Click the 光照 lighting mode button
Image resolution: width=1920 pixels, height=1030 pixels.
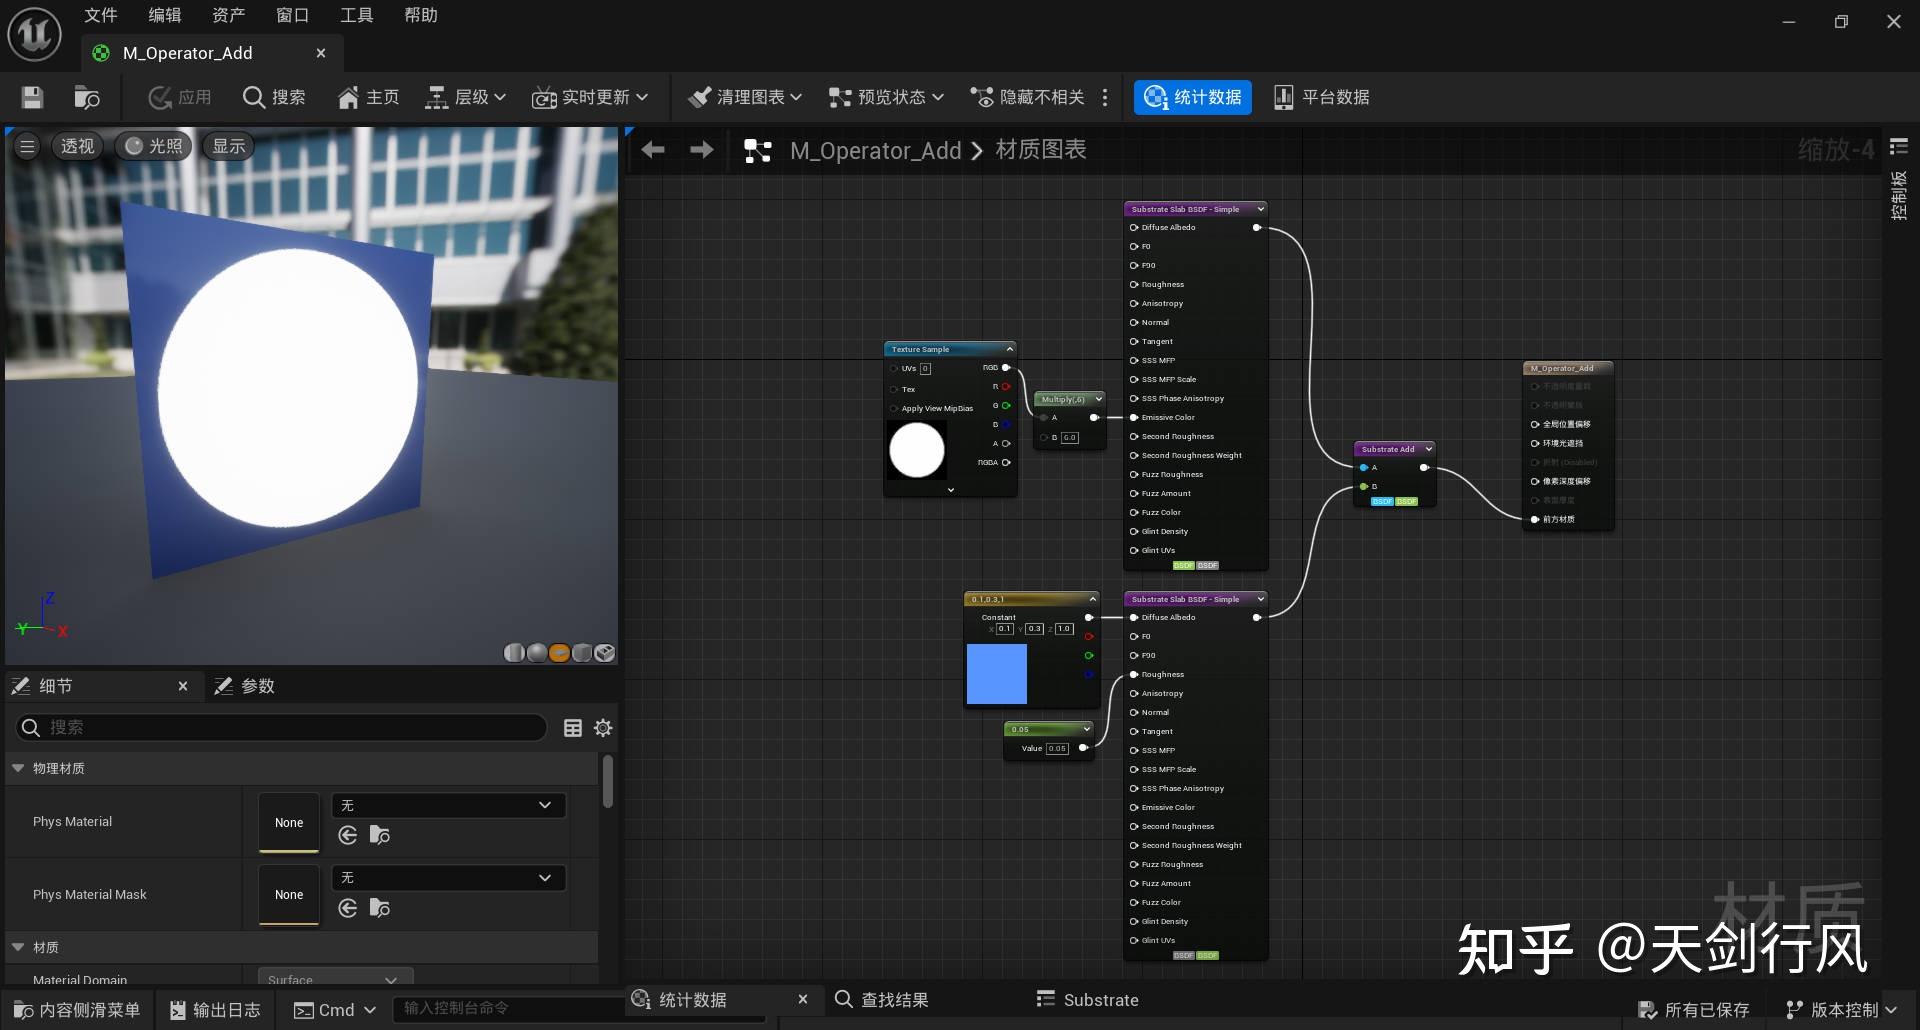pyautogui.click(x=154, y=146)
